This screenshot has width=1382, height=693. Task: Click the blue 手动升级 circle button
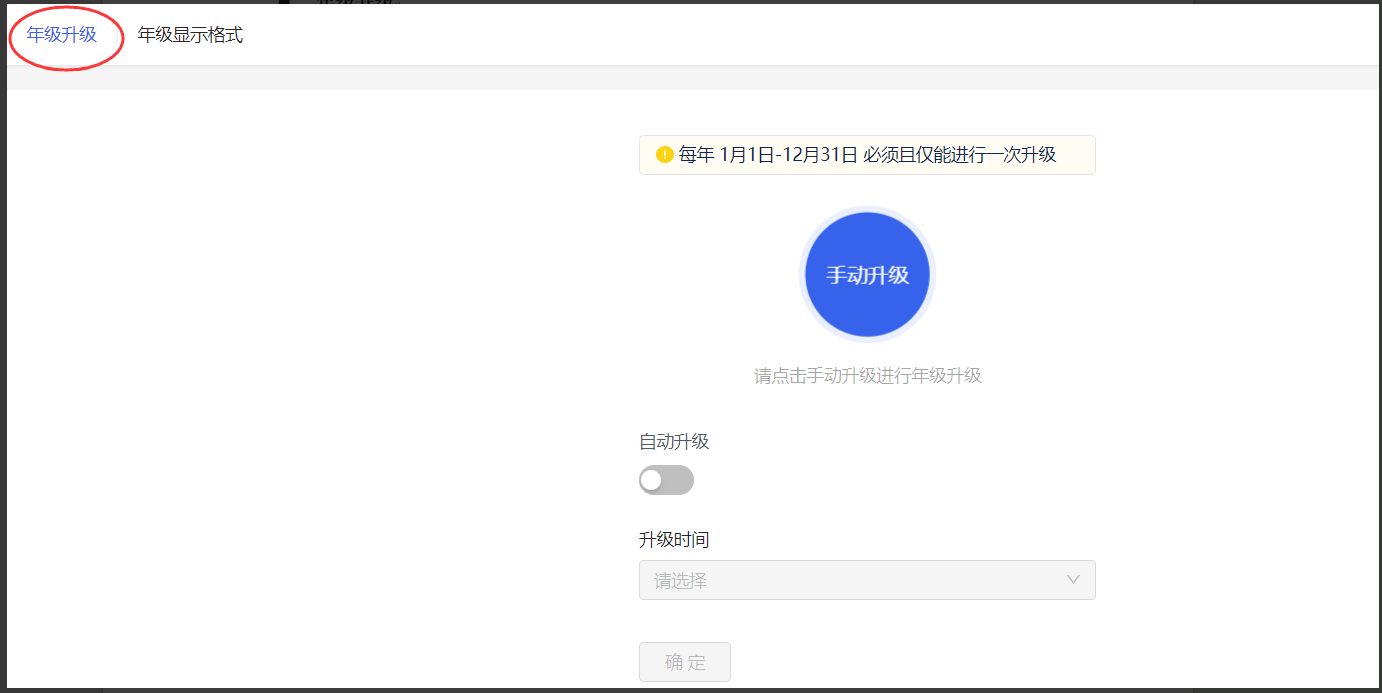[x=867, y=274]
